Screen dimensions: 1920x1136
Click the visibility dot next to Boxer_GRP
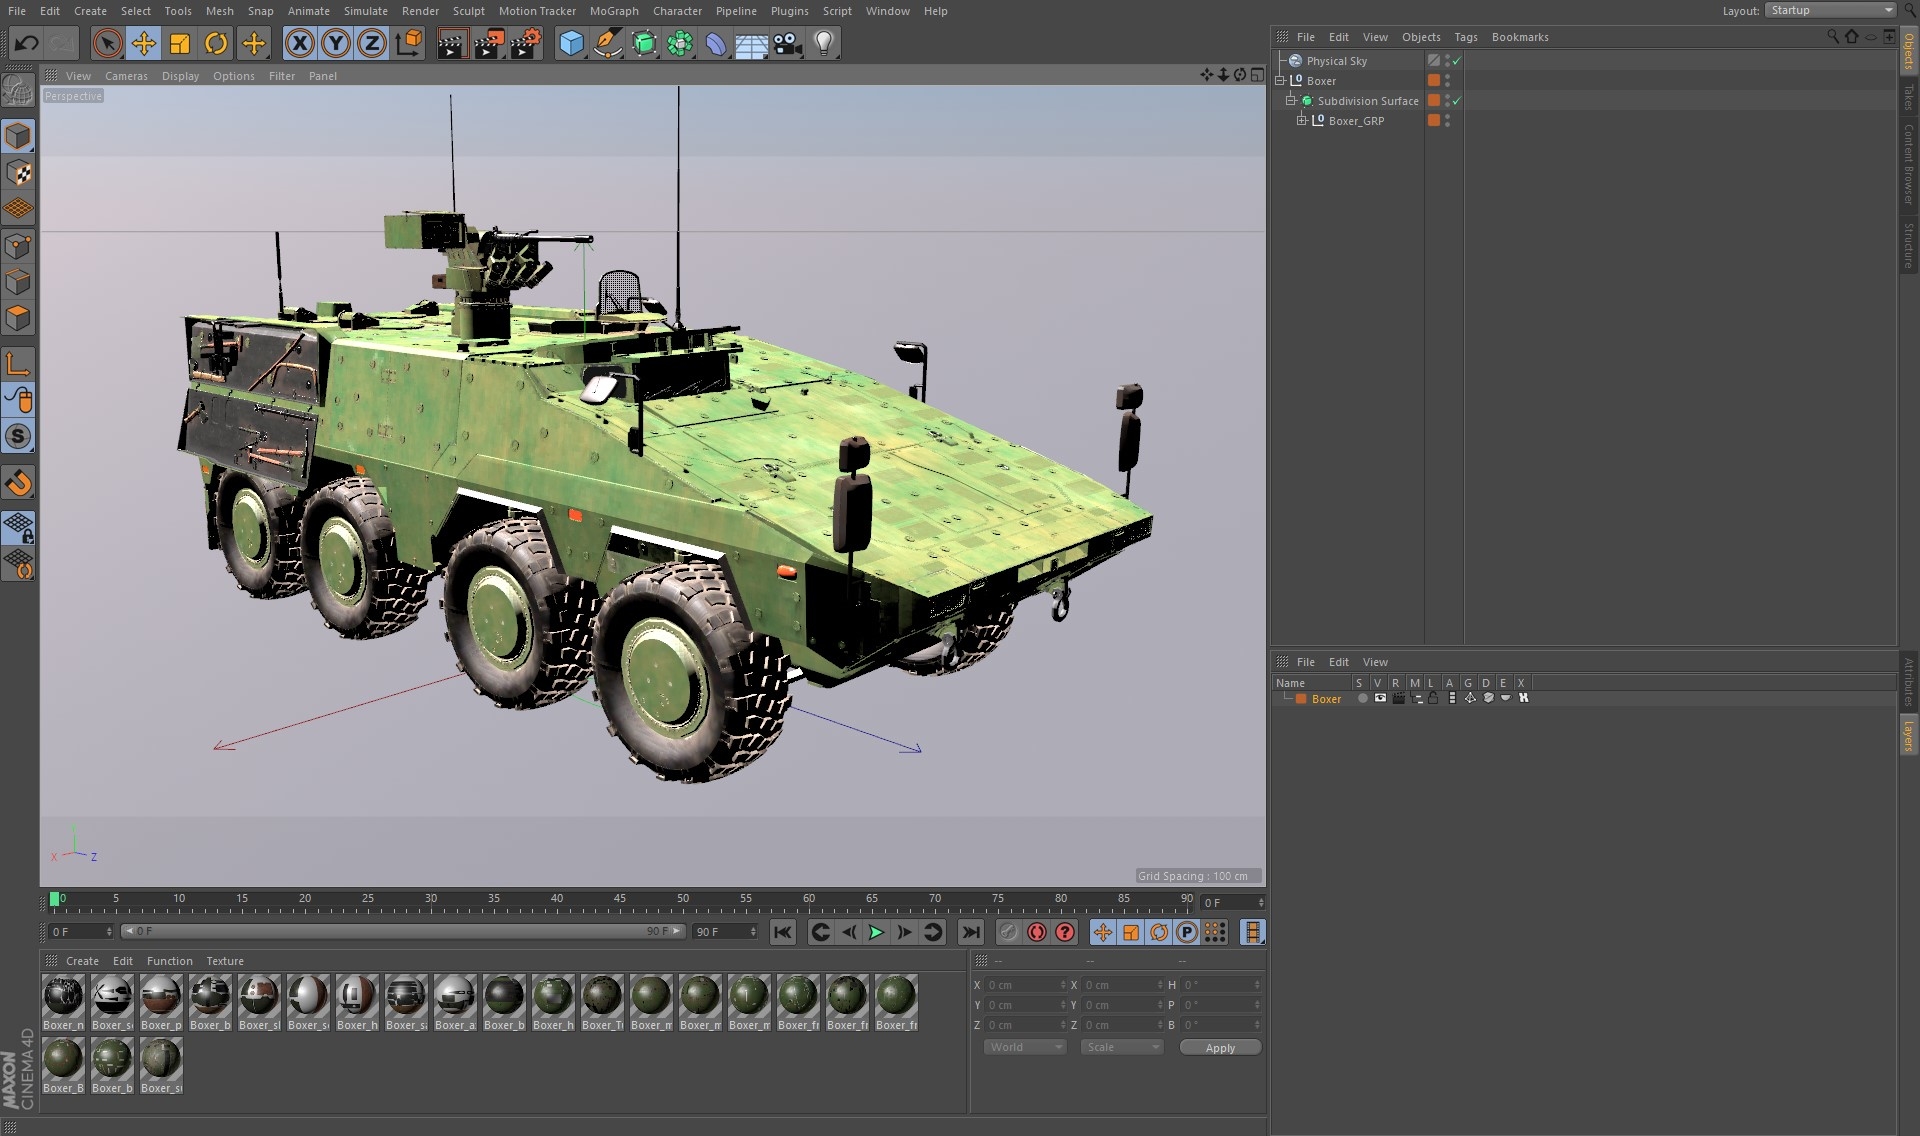tap(1448, 117)
